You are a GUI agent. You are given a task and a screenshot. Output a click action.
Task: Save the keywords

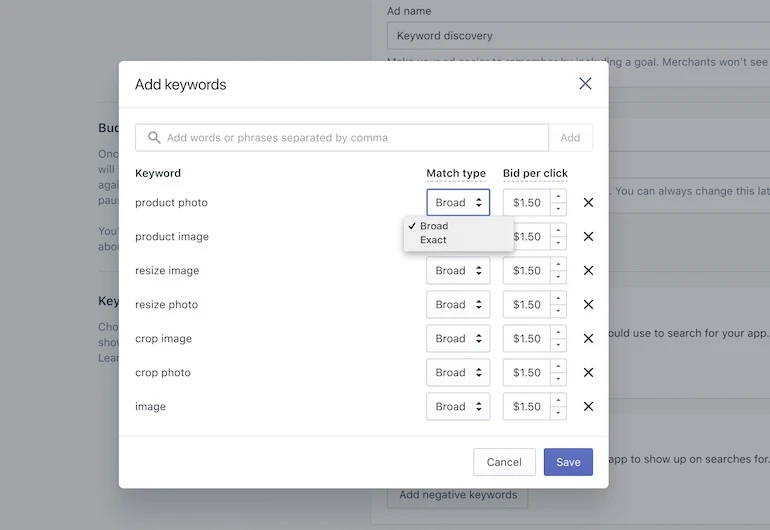[568, 462]
